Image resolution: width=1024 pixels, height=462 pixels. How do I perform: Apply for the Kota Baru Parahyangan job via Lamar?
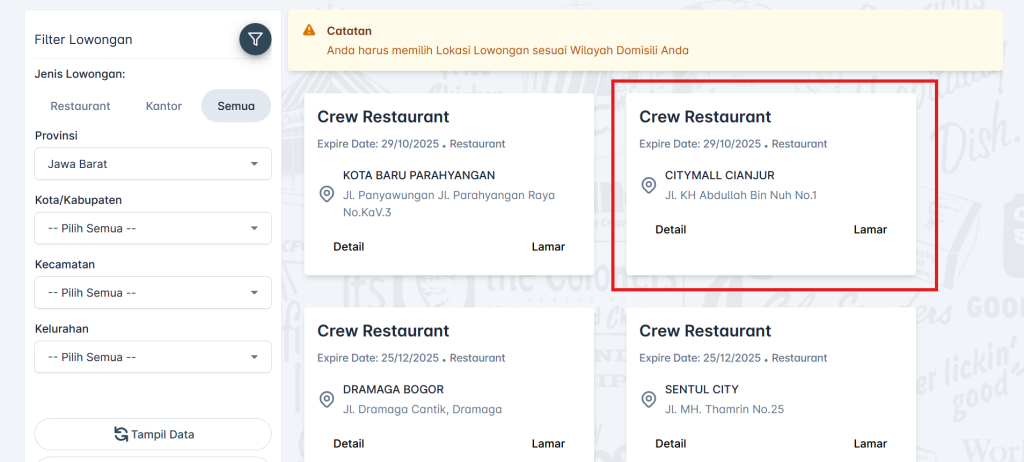point(548,247)
